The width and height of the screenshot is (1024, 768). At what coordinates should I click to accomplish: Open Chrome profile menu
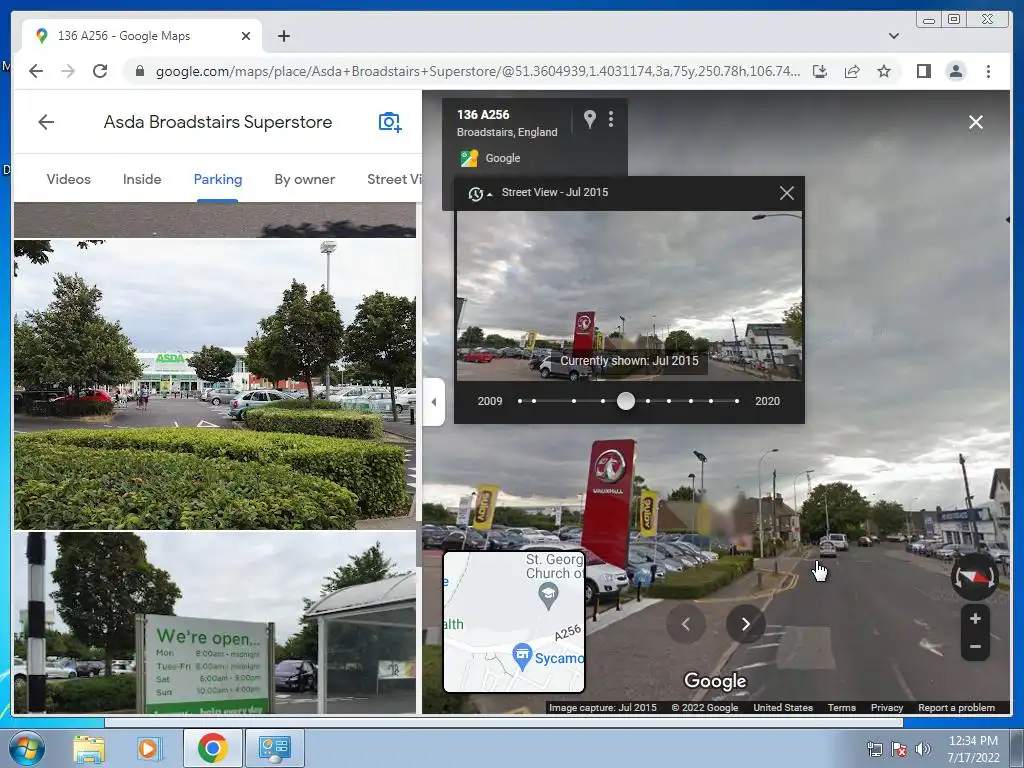click(x=955, y=71)
